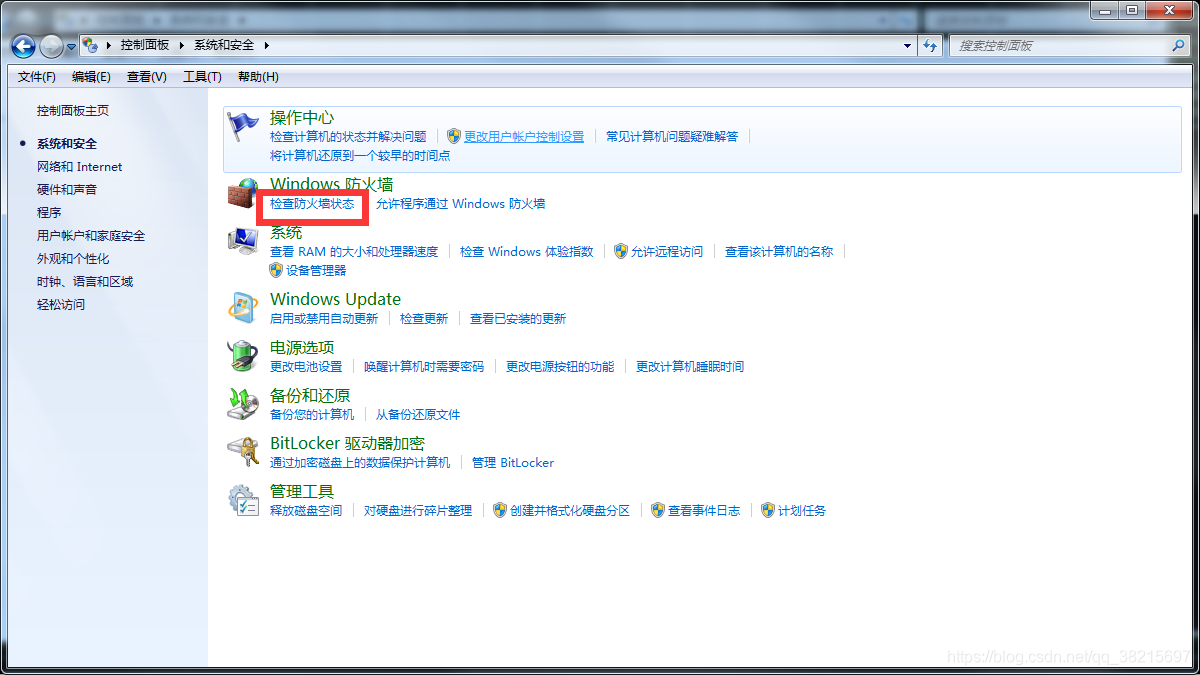Open the 工具(T) menu
The image size is (1200, 675).
(202, 77)
